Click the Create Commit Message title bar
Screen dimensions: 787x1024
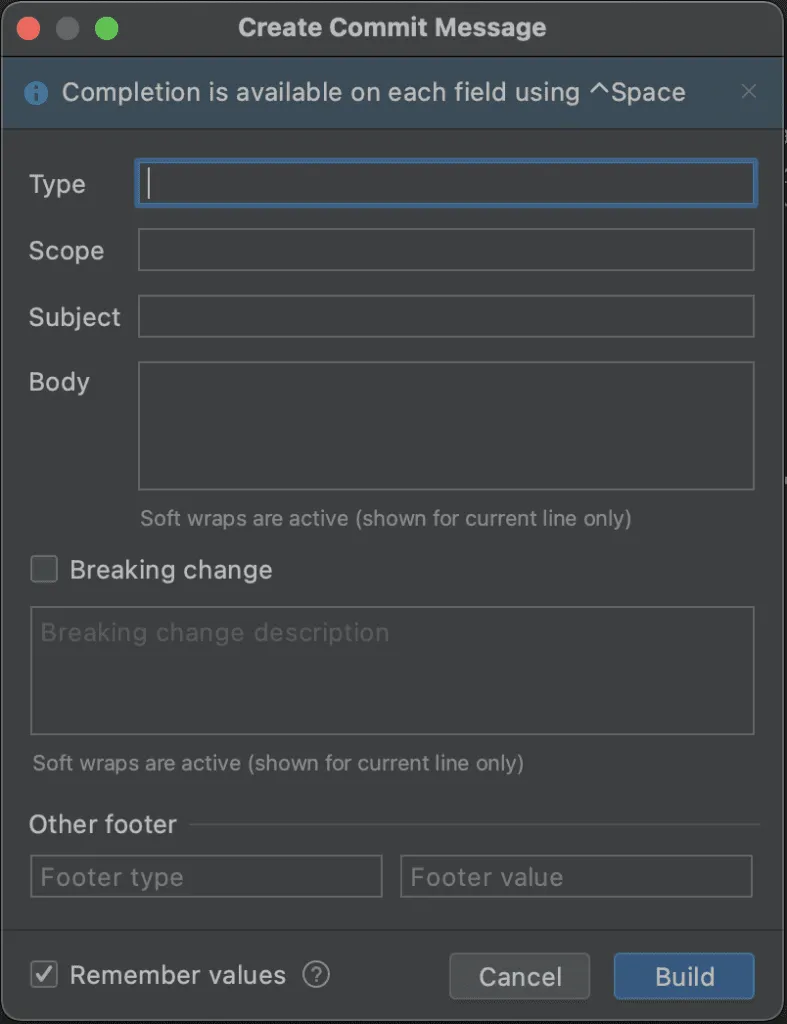(392, 28)
